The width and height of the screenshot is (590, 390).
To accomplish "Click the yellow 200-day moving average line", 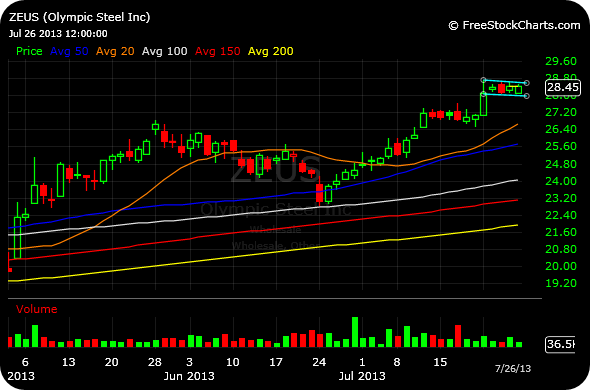I will 263,253.
